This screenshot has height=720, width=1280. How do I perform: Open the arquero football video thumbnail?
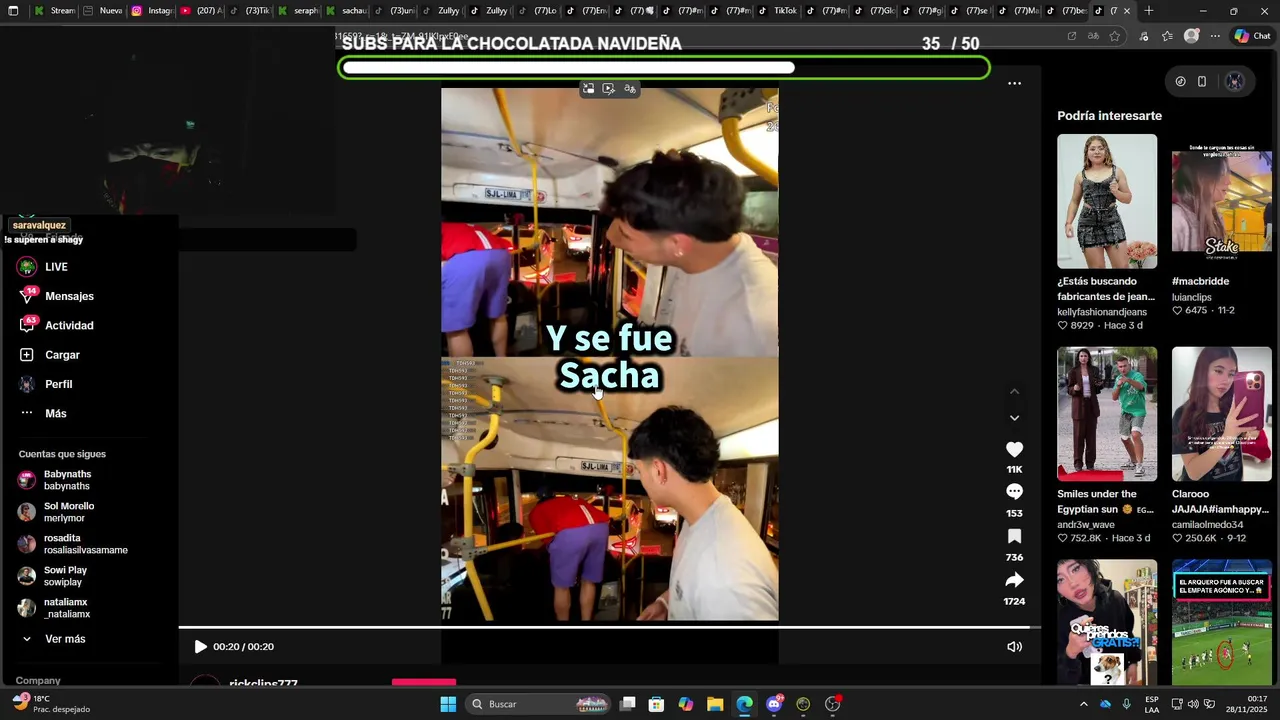pos(1222,622)
